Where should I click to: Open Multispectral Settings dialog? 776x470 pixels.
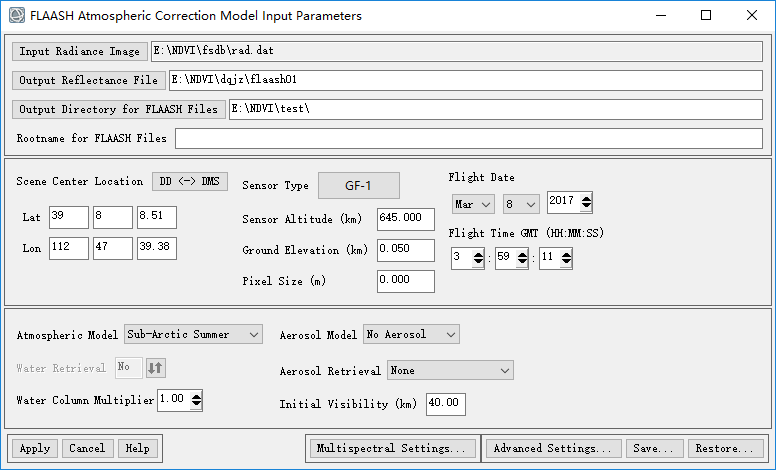pyautogui.click(x=391, y=449)
